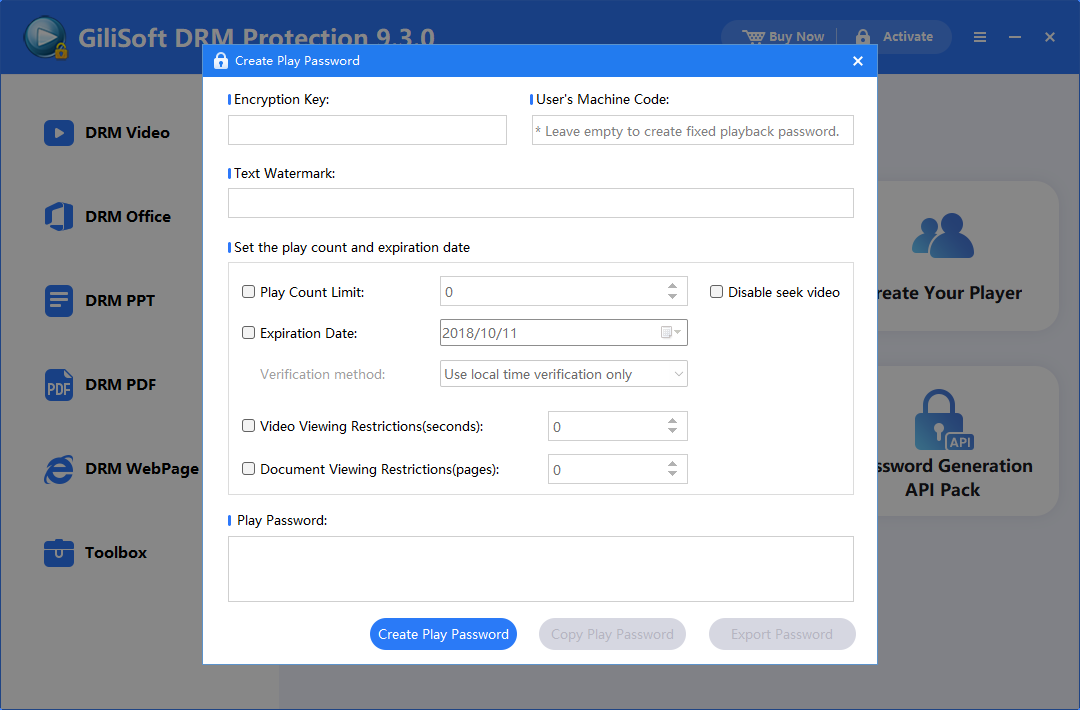
Task: Close the Create Play Password dialog
Action: [x=858, y=61]
